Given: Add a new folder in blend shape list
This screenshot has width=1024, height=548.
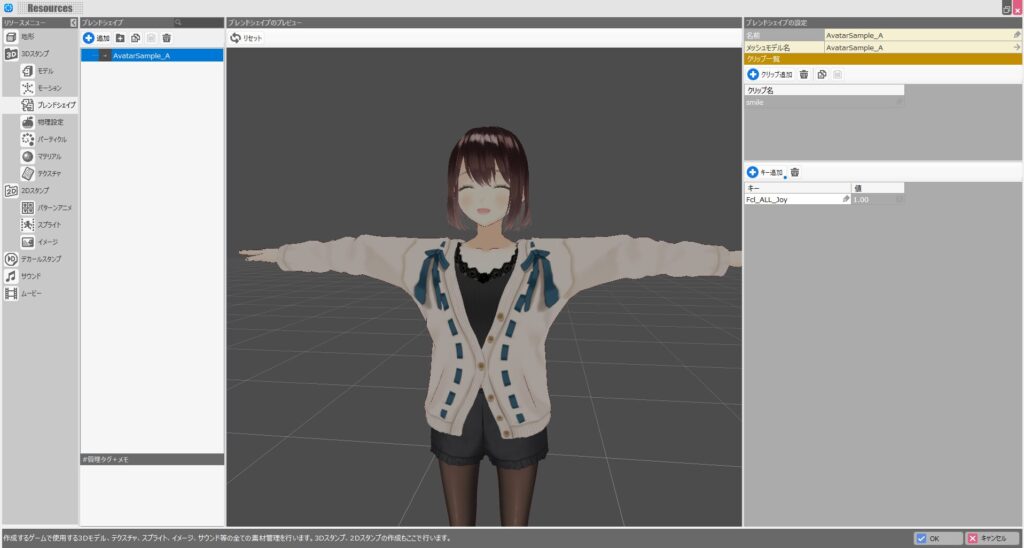Looking at the screenshot, I should (x=120, y=38).
